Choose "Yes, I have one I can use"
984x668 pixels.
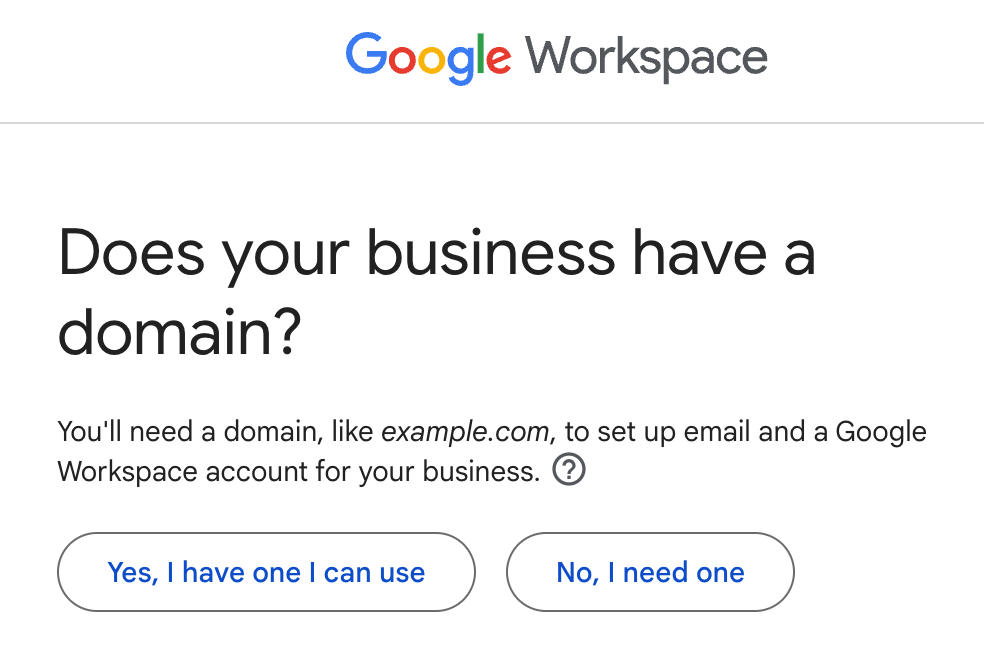coord(266,572)
